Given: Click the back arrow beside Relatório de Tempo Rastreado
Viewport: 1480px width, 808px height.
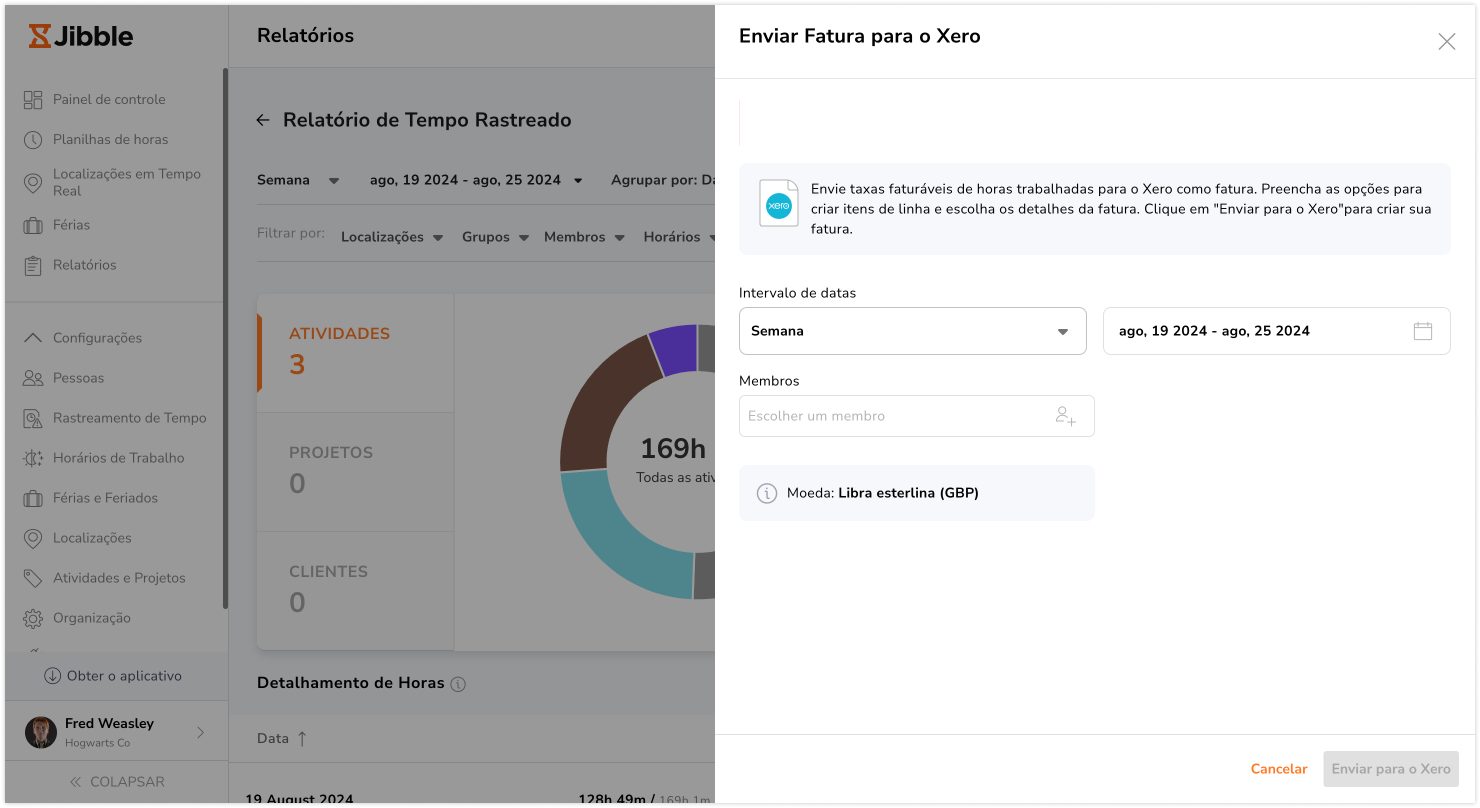Looking at the screenshot, I should (263, 120).
